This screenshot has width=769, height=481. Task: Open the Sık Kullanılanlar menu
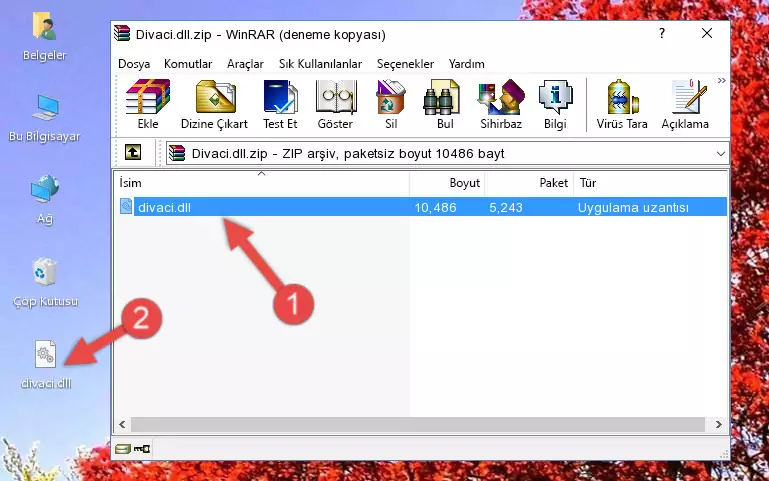click(x=320, y=64)
